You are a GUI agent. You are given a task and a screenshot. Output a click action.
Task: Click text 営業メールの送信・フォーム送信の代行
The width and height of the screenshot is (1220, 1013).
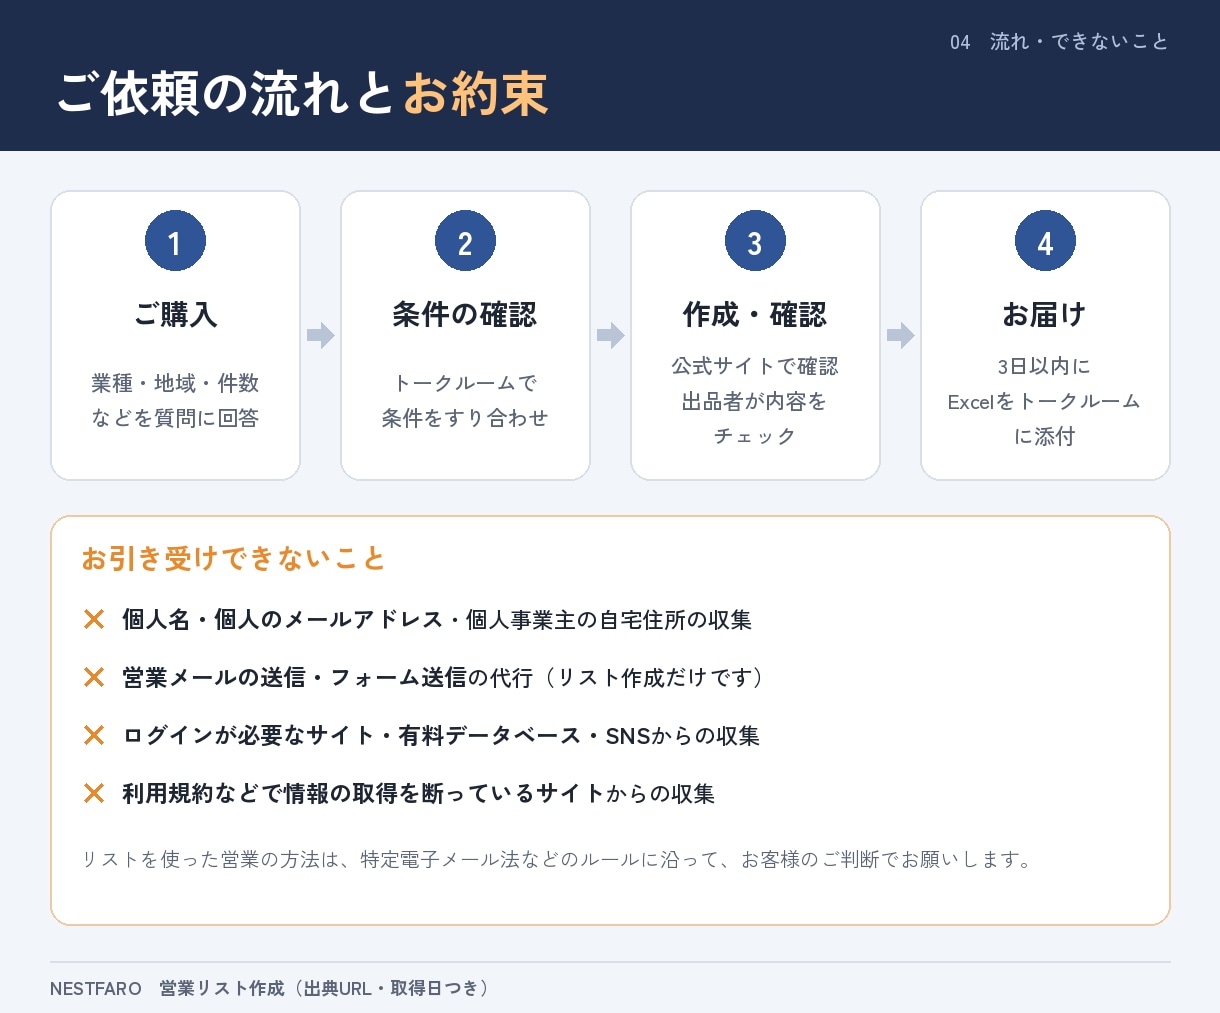pyautogui.click(x=328, y=678)
